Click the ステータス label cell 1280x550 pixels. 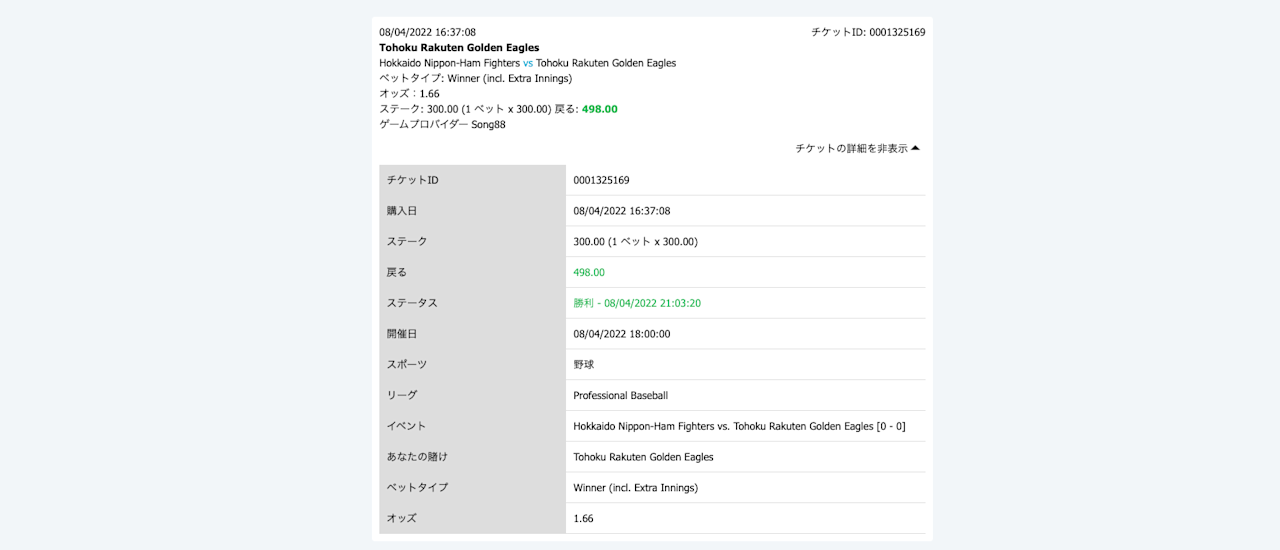click(472, 303)
